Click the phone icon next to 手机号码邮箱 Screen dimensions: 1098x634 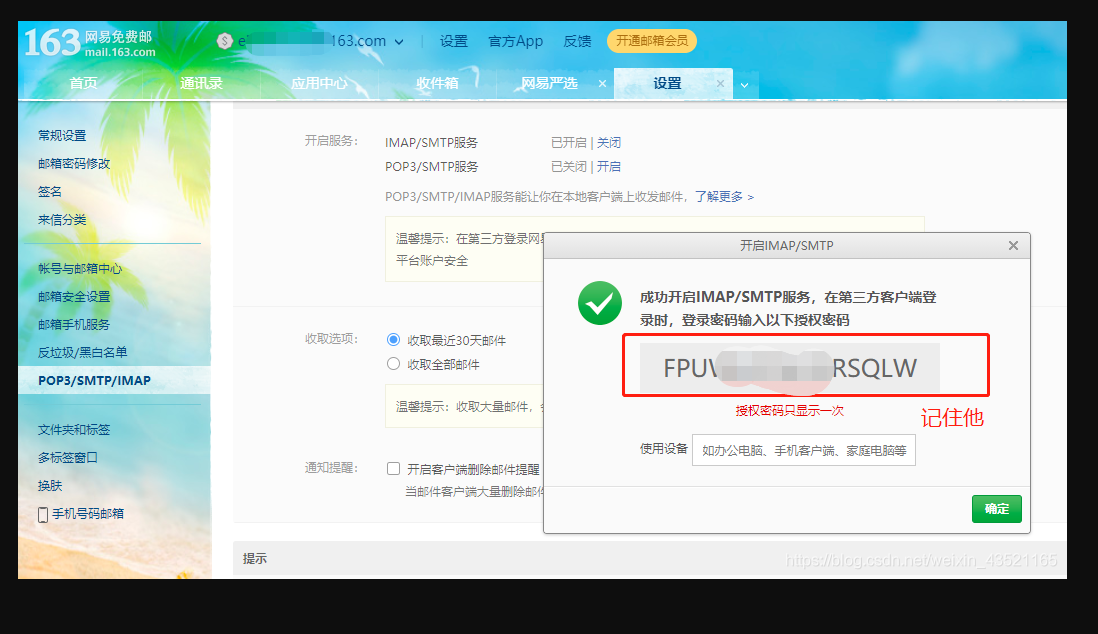42,514
